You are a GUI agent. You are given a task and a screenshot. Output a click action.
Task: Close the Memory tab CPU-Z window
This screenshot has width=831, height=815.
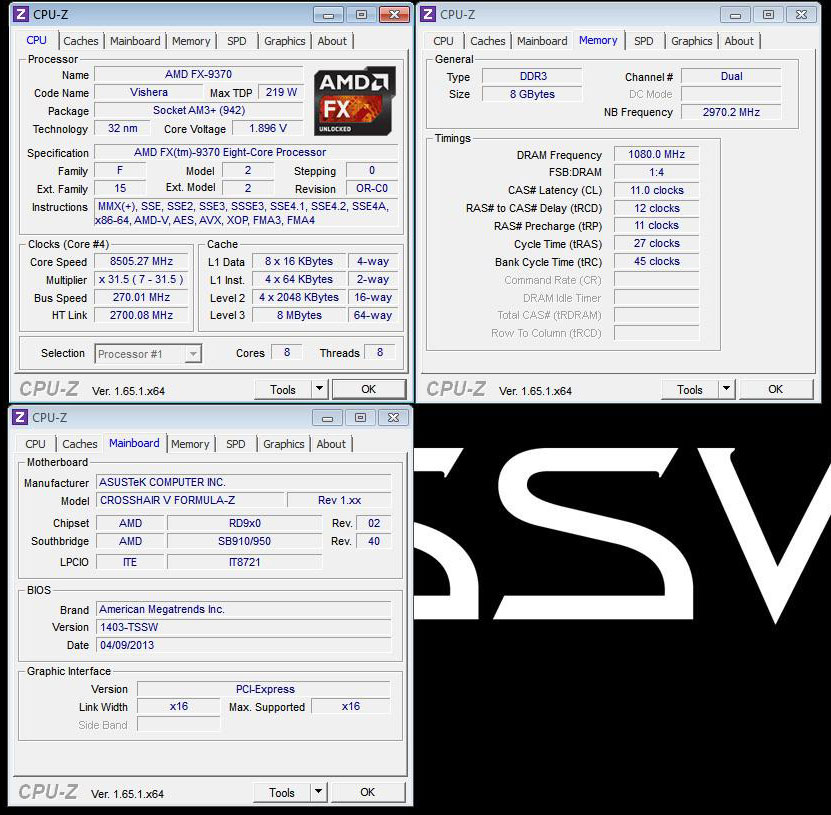tap(801, 15)
